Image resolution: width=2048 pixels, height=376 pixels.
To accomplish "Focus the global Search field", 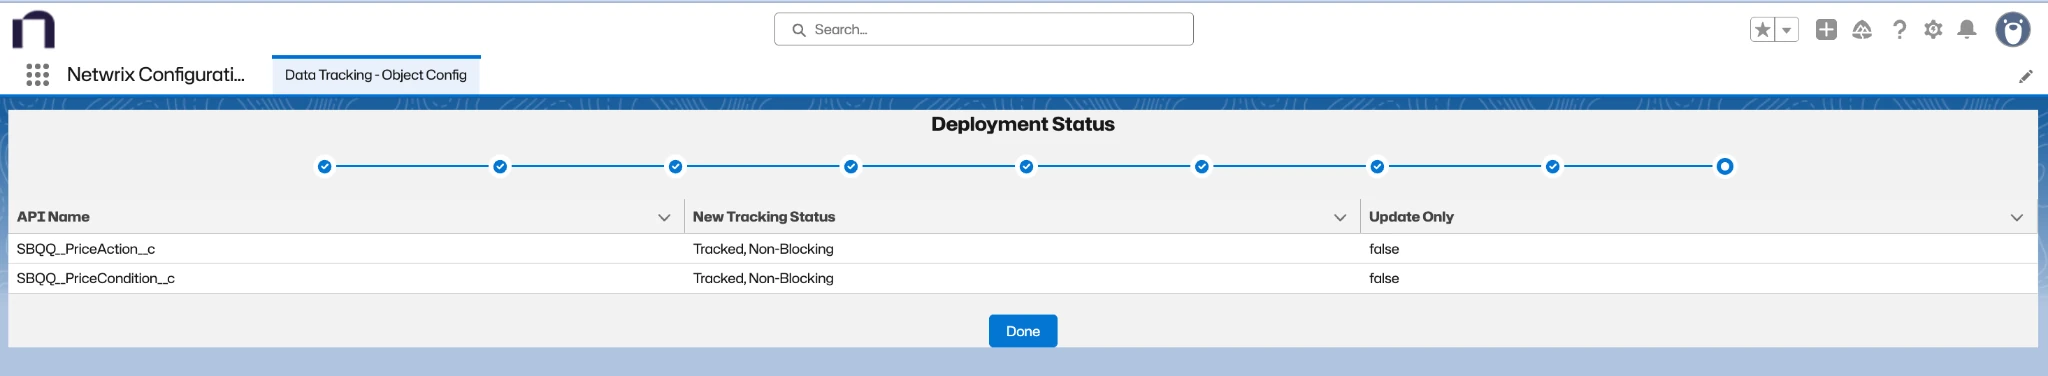I will (984, 29).
